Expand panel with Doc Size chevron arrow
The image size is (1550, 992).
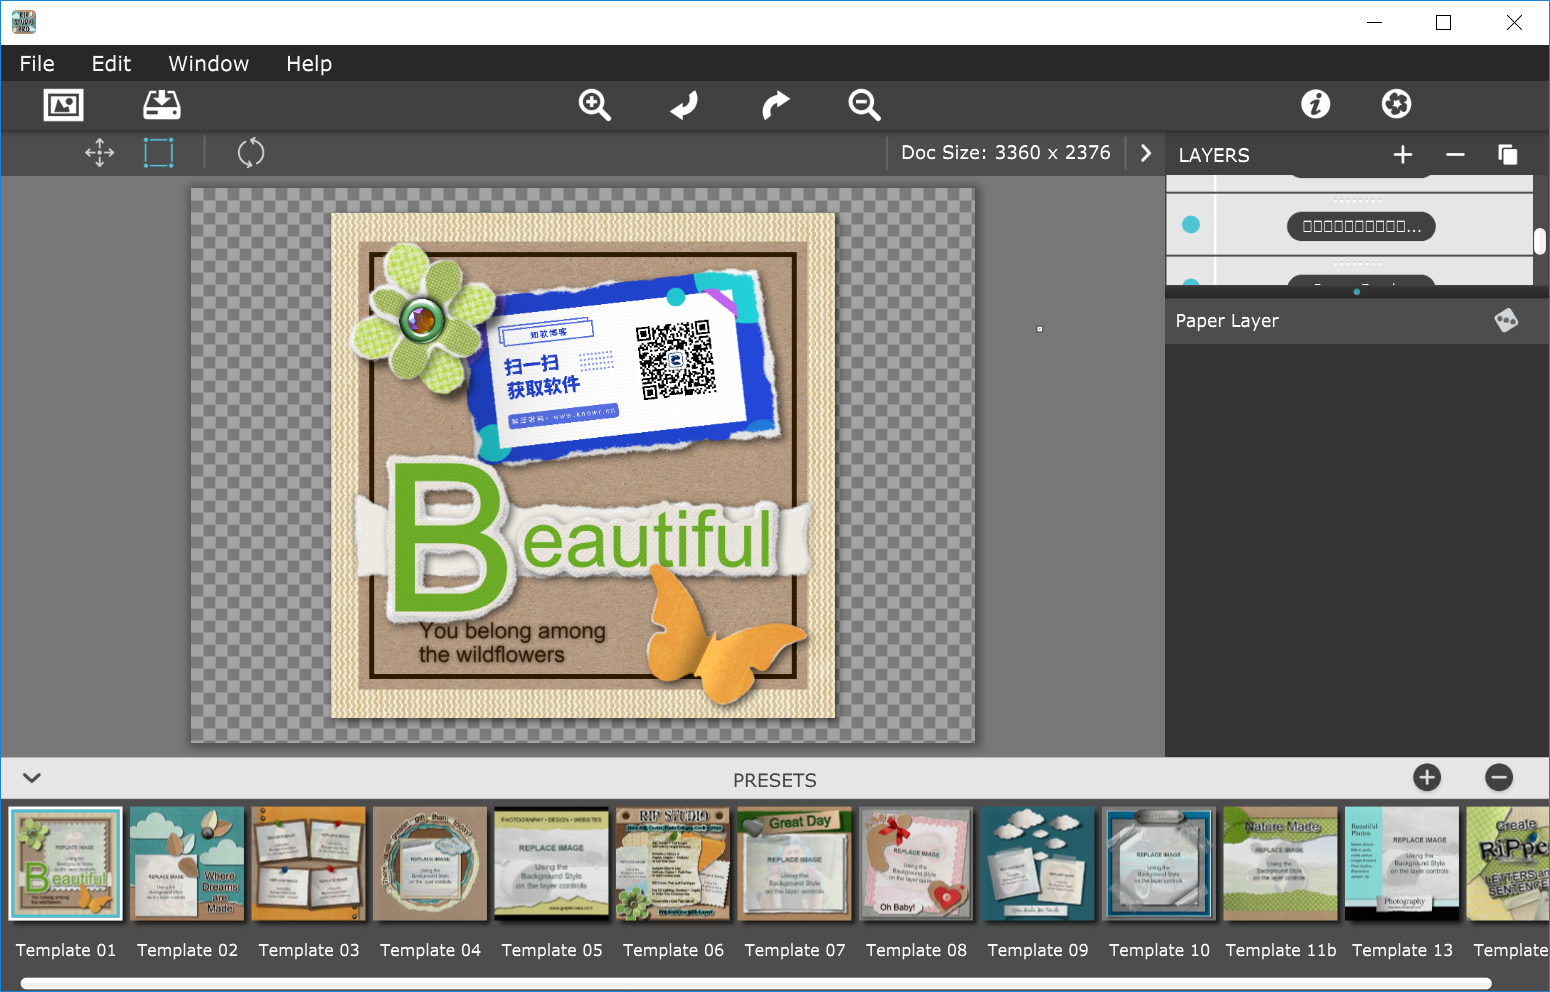(1146, 153)
